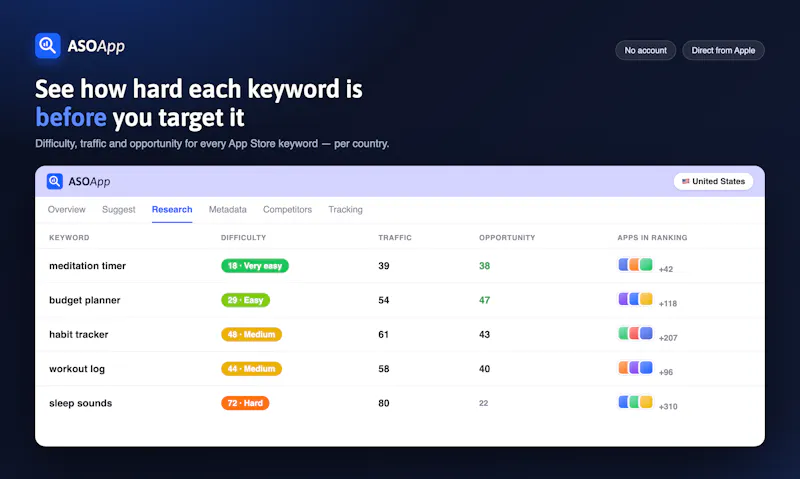
Task: Click the +207 more apps count
Action: (x=668, y=338)
